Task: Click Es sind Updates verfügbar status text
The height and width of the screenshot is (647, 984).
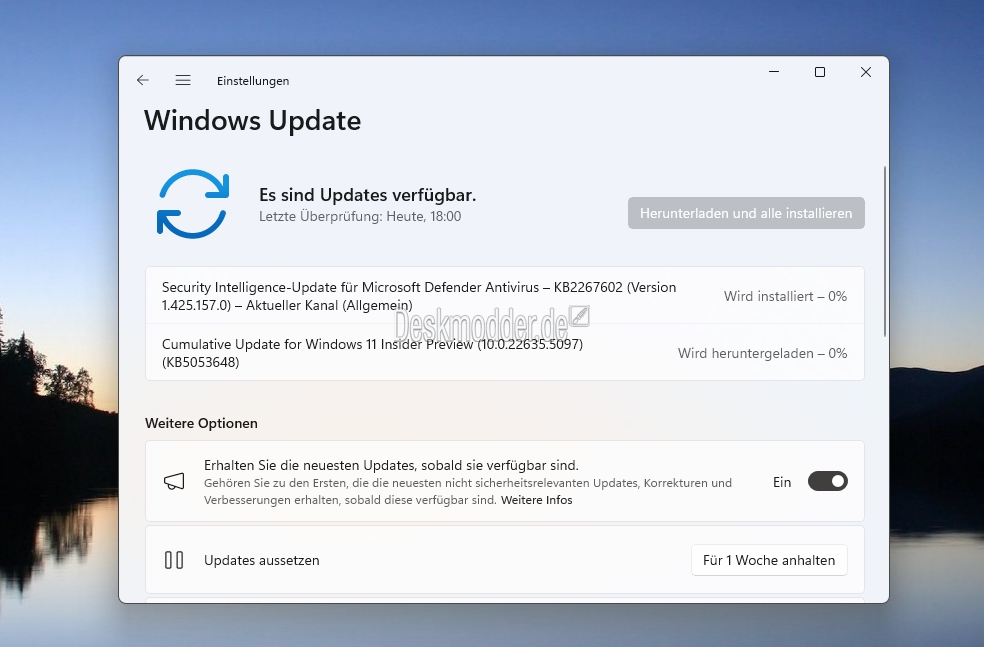Action: pyautogui.click(x=367, y=195)
